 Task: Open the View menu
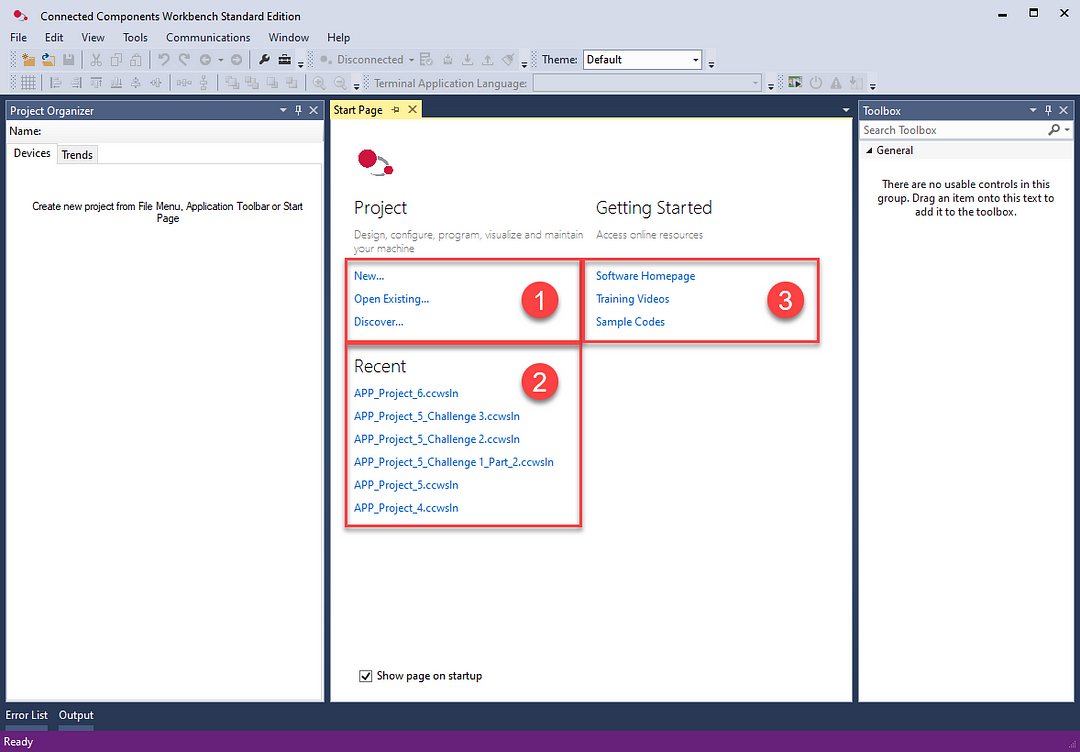click(x=93, y=38)
